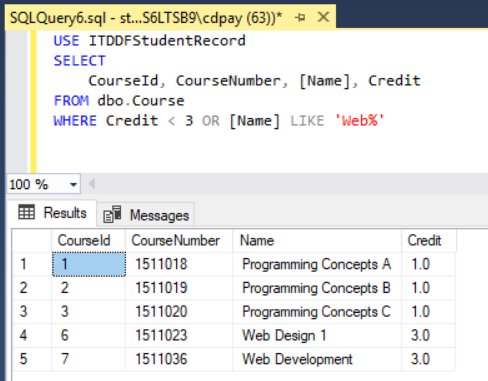Click the WHERE keyword in the query
The height and width of the screenshot is (381, 488).
coord(75,121)
